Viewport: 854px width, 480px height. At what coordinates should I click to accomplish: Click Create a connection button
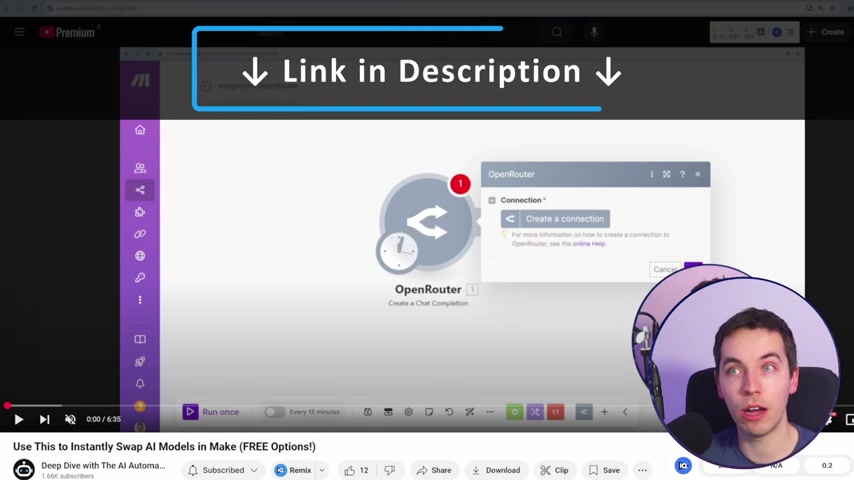(555, 218)
